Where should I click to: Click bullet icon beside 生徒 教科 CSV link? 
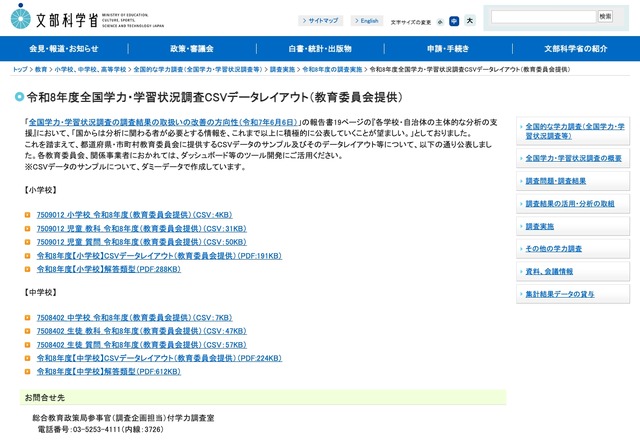click(27, 331)
